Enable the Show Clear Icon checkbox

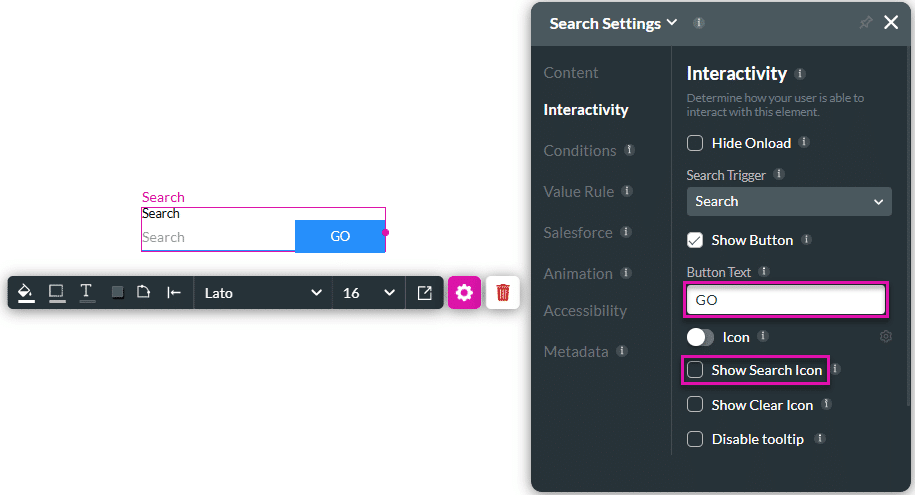click(x=694, y=405)
